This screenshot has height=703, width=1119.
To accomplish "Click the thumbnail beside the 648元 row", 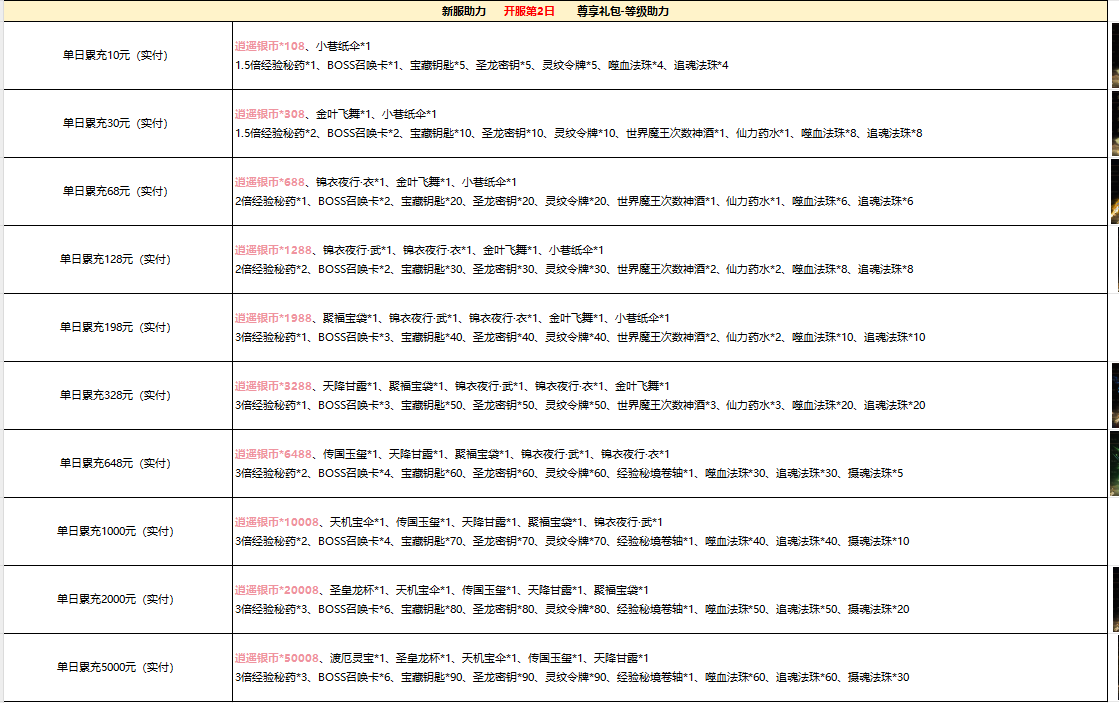I will [x=1114, y=463].
